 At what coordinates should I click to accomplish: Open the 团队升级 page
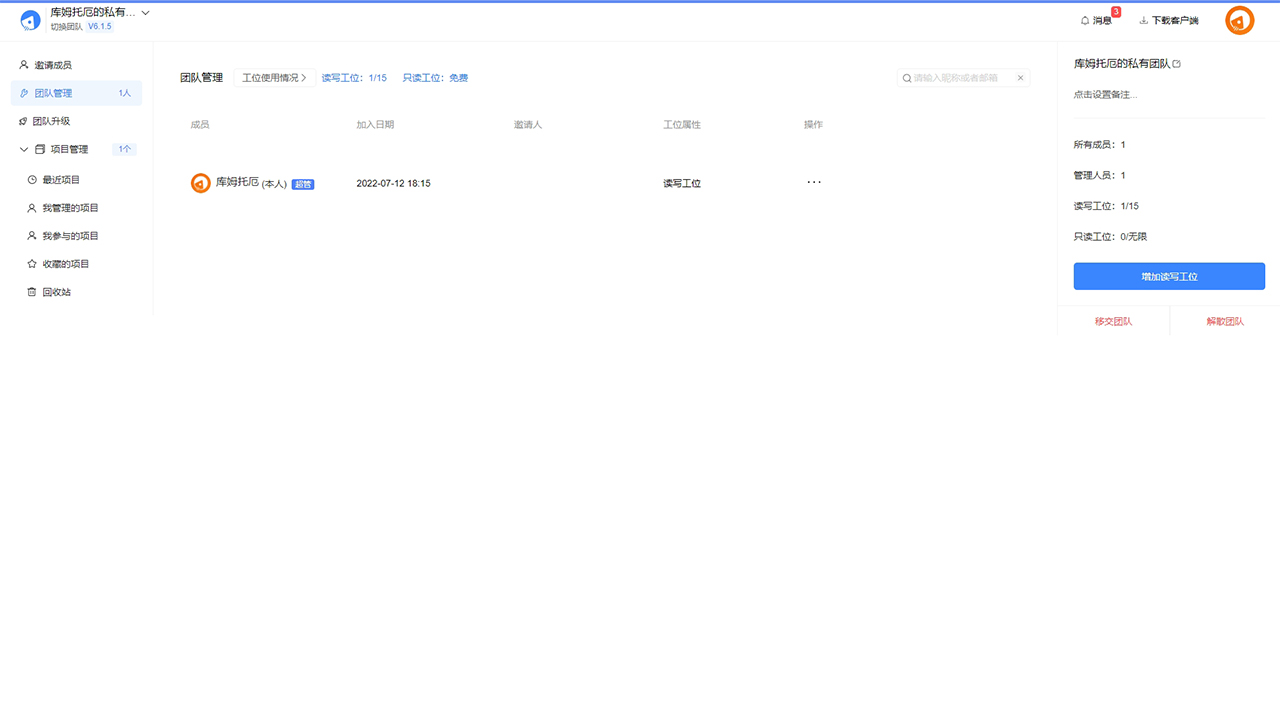click(51, 120)
